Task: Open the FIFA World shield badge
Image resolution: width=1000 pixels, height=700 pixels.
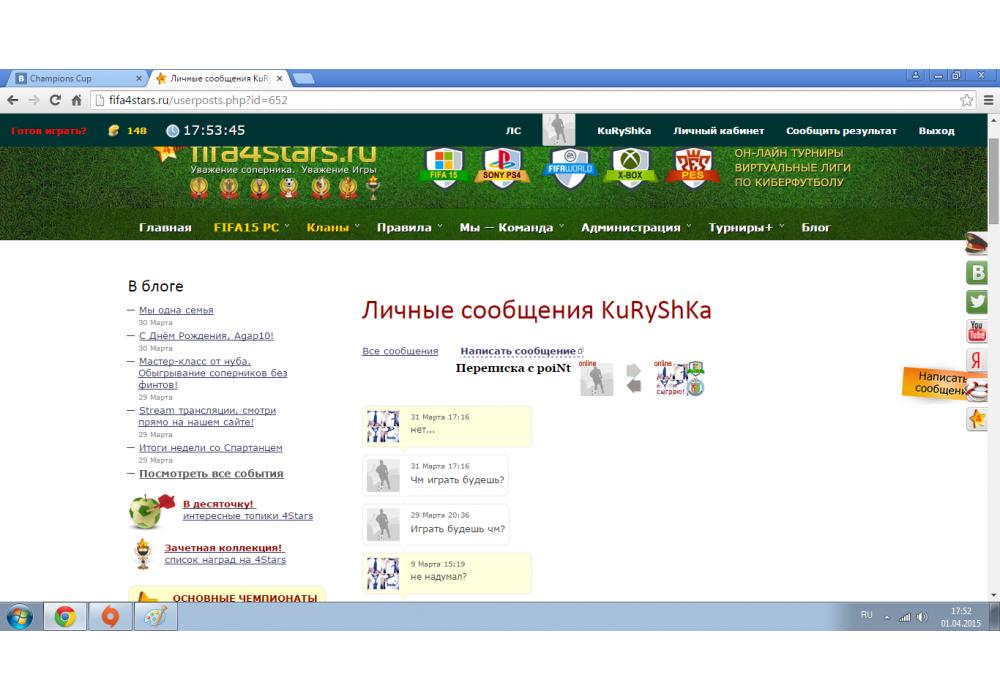Action: pyautogui.click(x=570, y=167)
